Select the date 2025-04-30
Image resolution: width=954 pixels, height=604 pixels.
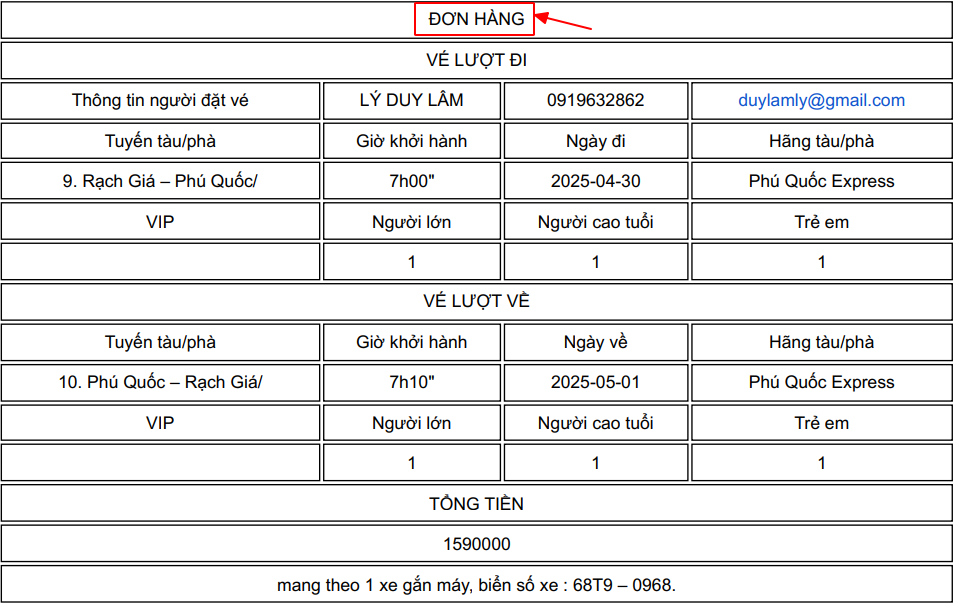click(x=595, y=181)
